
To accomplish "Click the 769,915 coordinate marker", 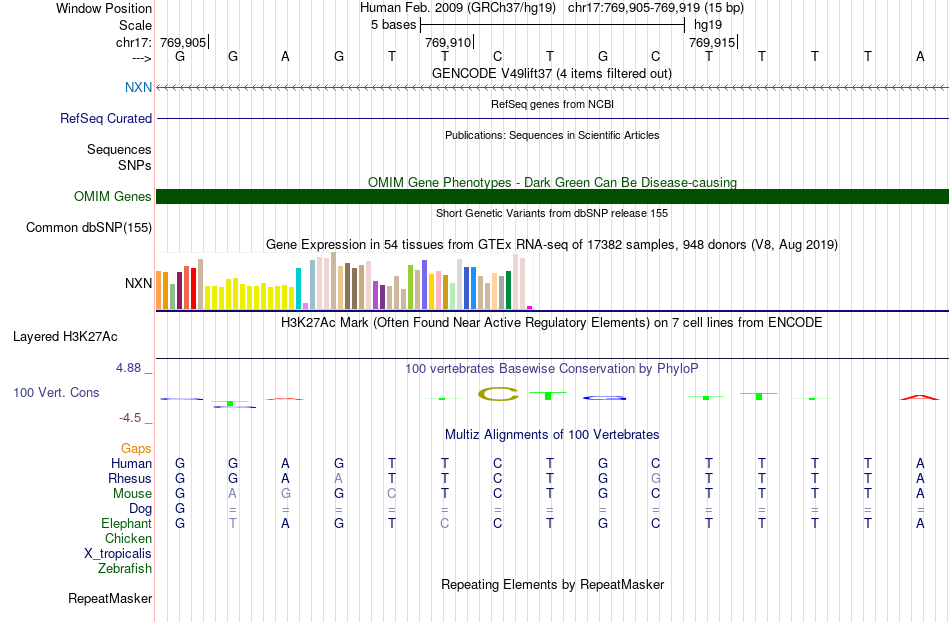I will coord(712,42).
